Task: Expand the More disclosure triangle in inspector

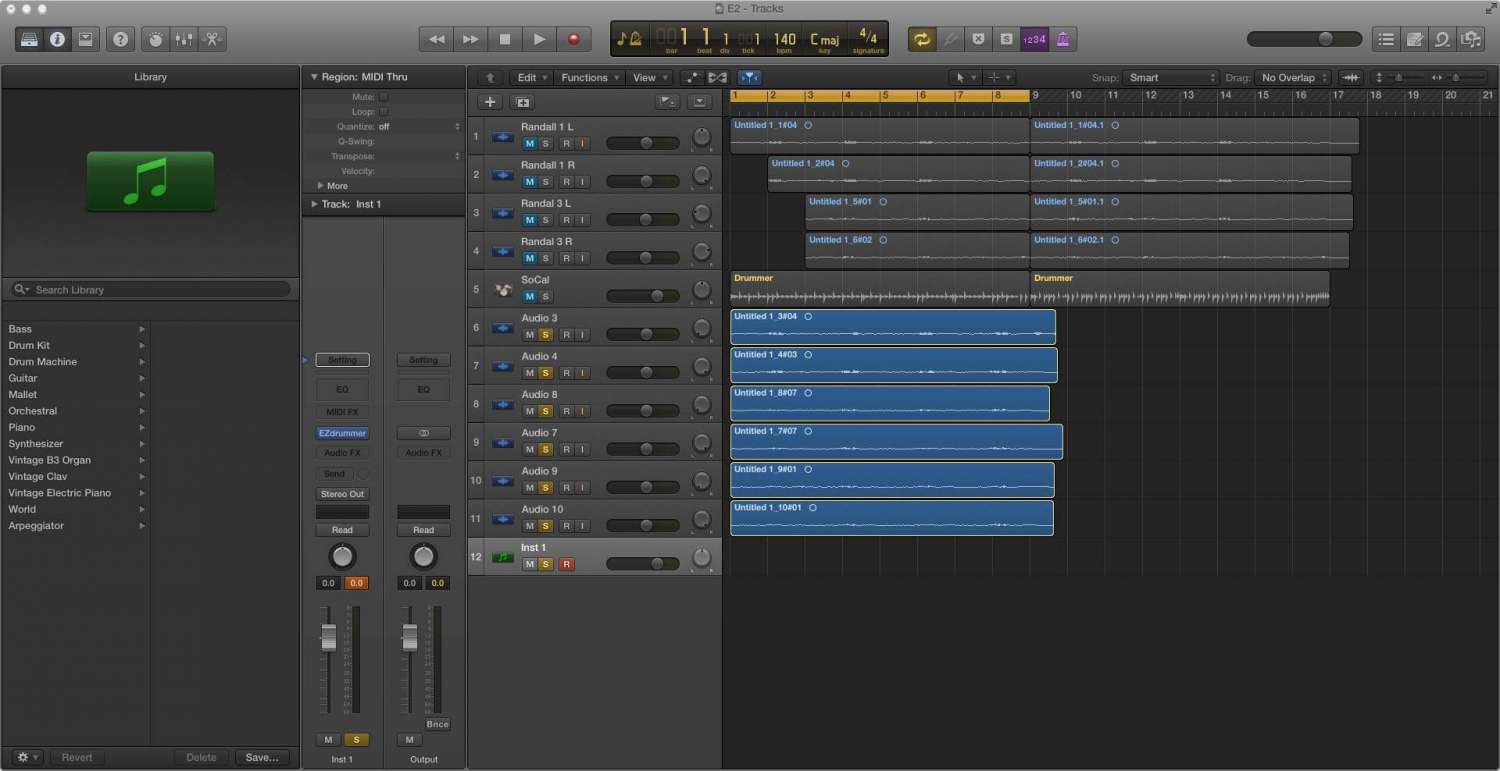Action: pyautogui.click(x=321, y=186)
